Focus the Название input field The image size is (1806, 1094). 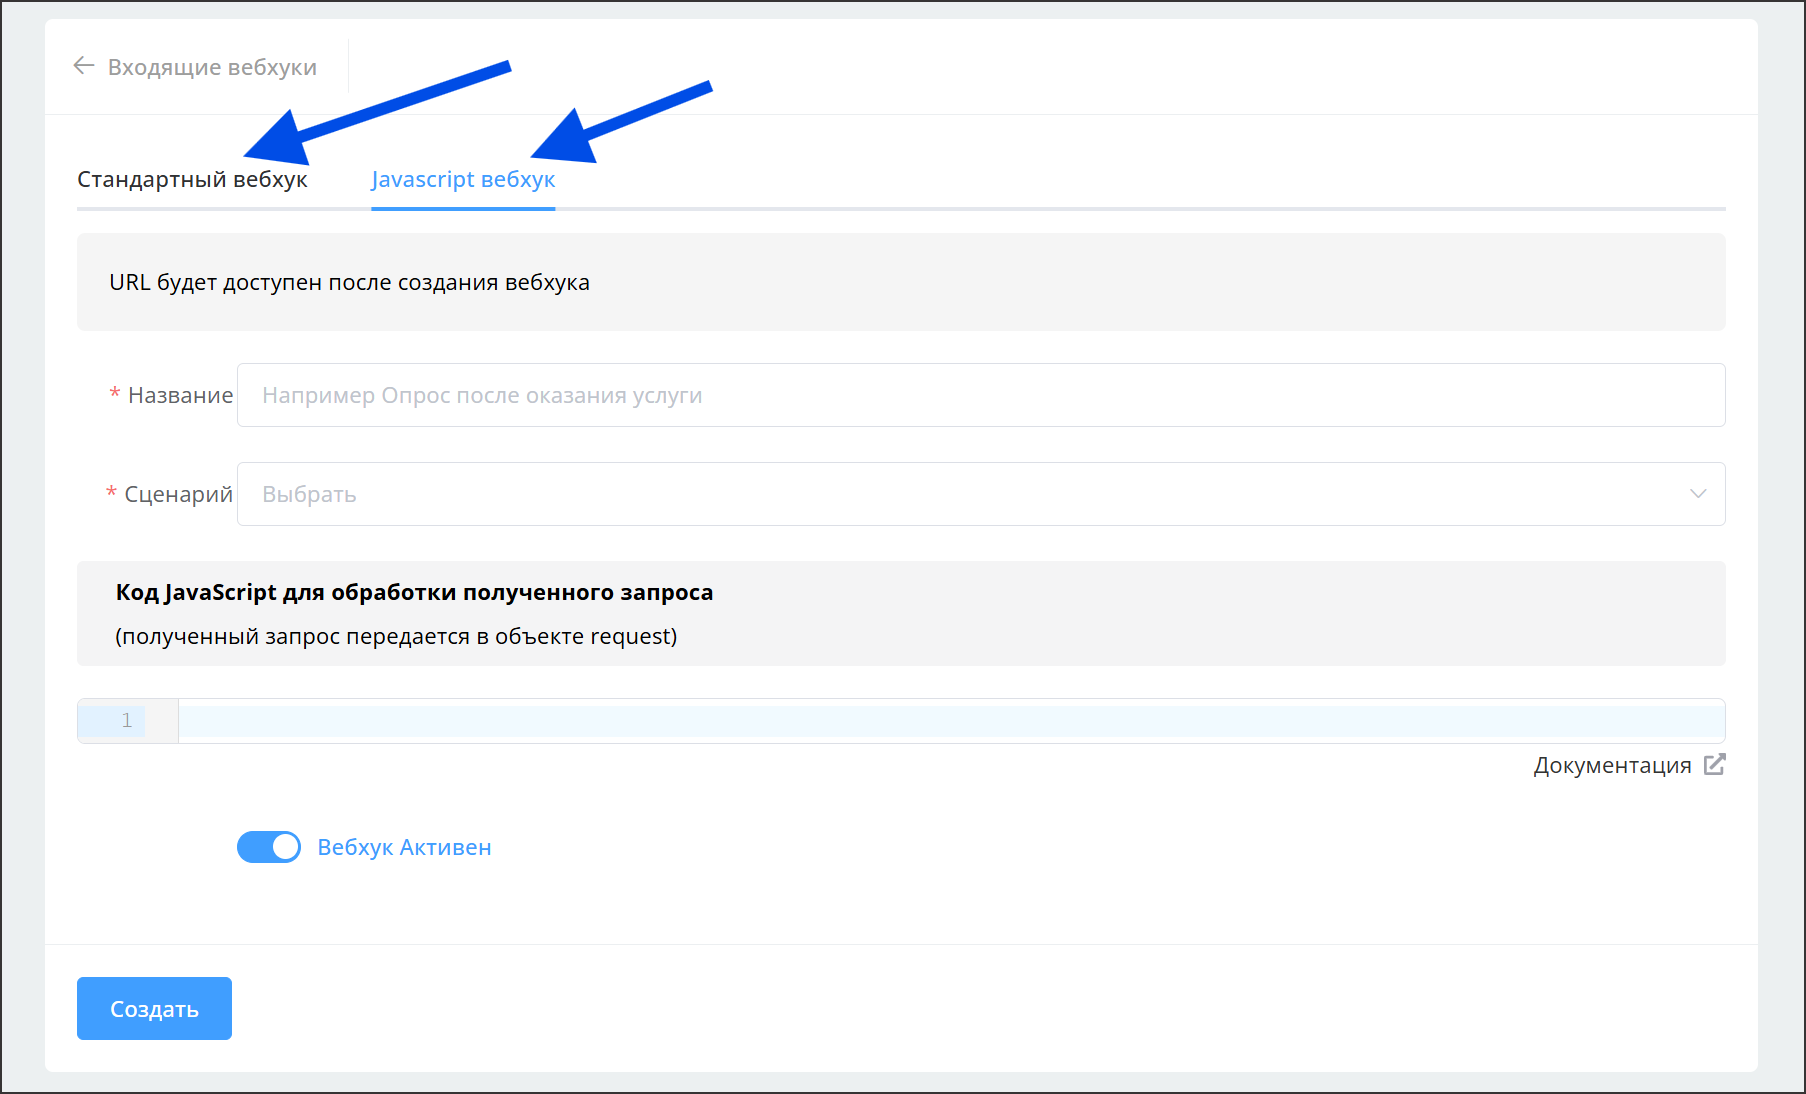[x=980, y=395]
